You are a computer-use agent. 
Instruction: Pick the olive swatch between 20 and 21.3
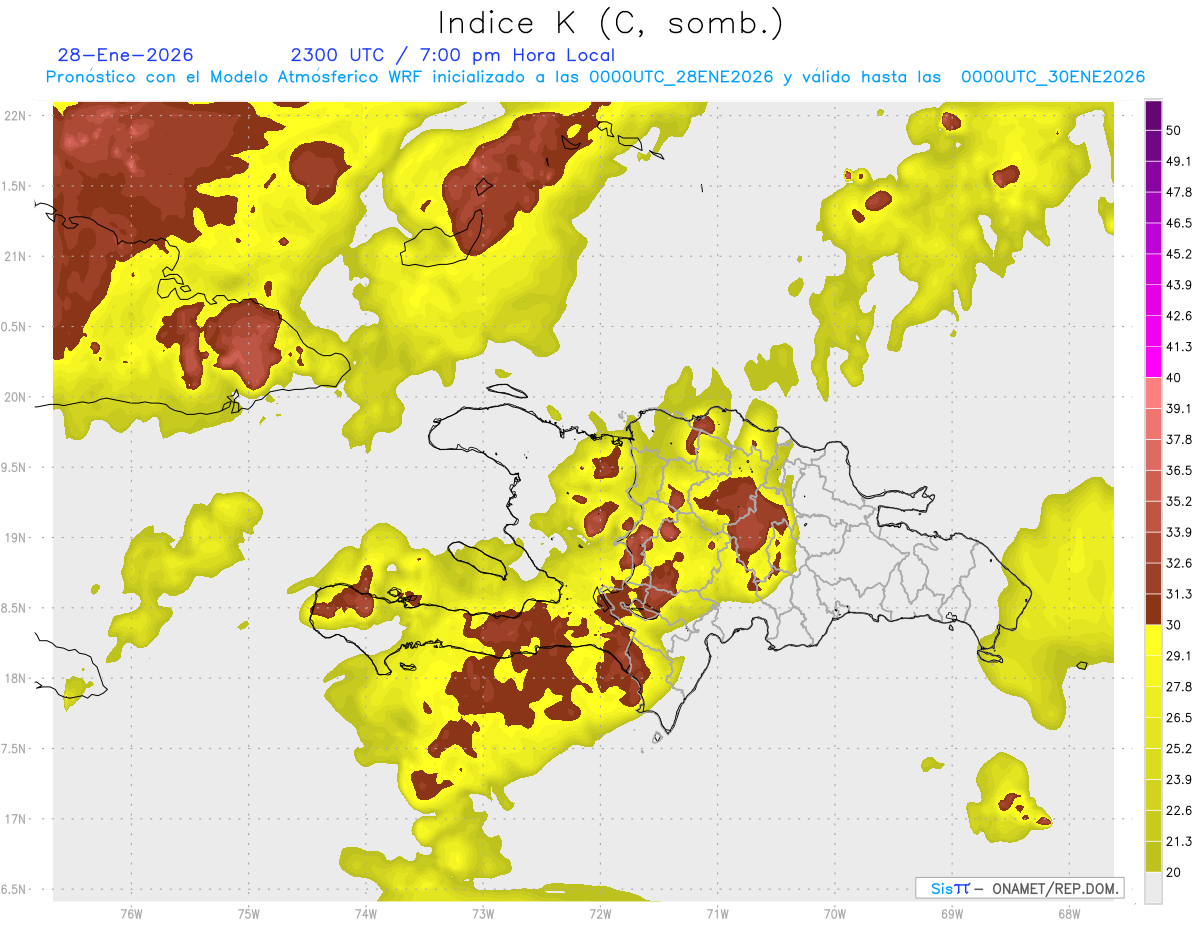pyautogui.click(x=1154, y=857)
